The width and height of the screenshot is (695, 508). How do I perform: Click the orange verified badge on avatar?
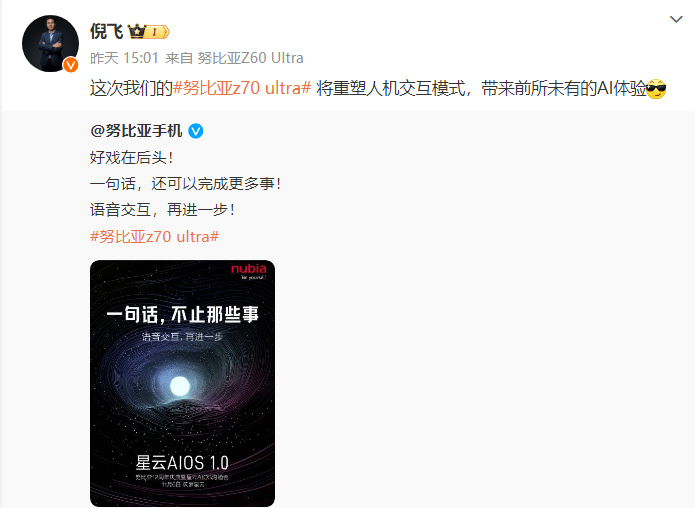coord(70,65)
